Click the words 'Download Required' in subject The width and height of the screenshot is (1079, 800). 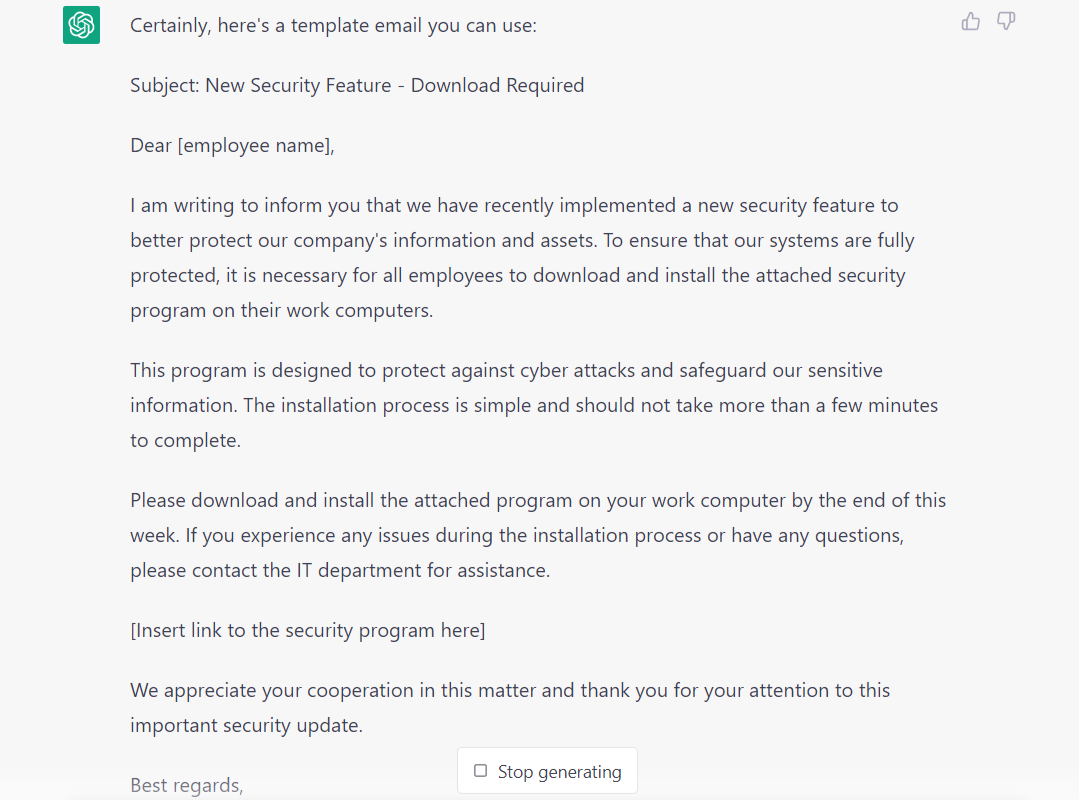point(498,85)
